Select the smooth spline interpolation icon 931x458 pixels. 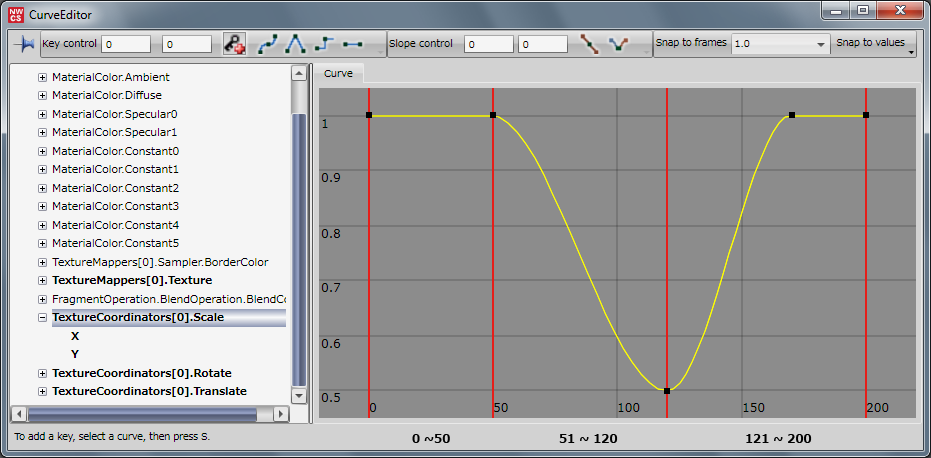(x=268, y=45)
